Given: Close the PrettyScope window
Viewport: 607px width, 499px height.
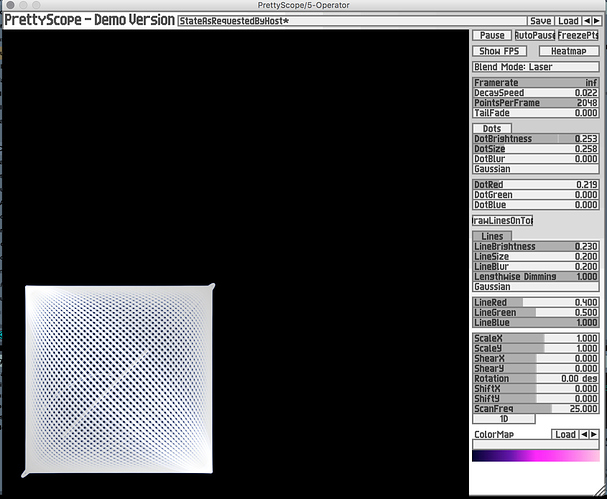Looking at the screenshot, I should pos(10,5).
